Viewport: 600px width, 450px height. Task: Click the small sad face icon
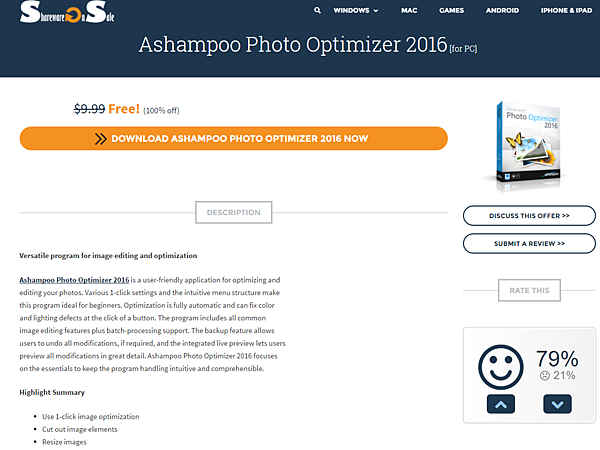point(545,376)
